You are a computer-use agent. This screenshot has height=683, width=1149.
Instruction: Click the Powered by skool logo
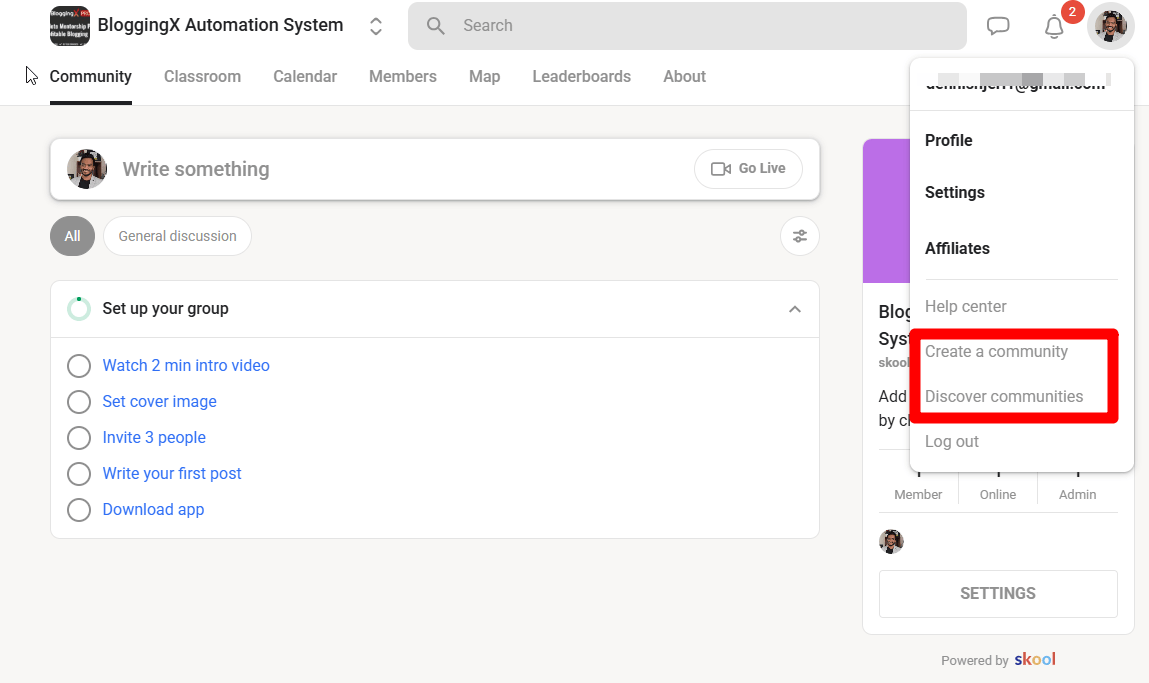pos(1035,659)
